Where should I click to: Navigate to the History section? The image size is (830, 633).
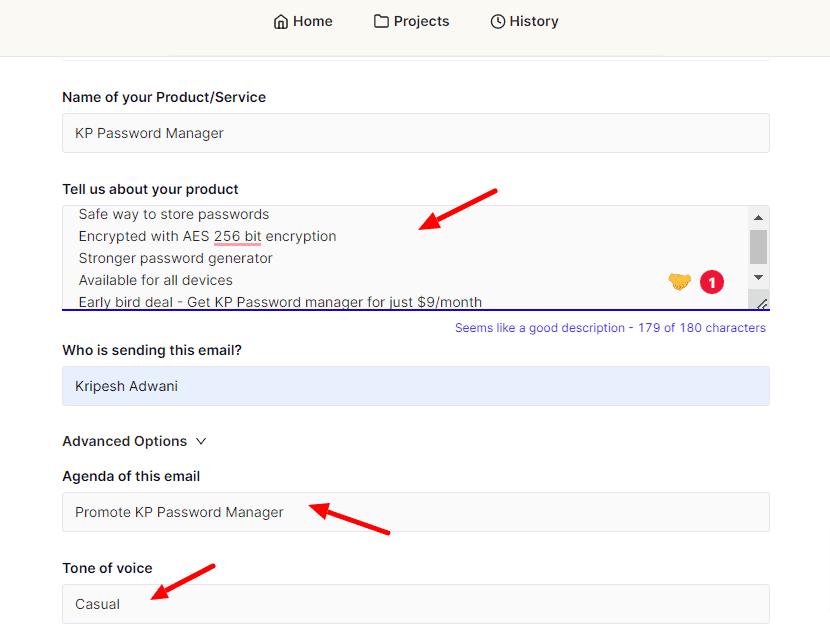[x=524, y=21]
